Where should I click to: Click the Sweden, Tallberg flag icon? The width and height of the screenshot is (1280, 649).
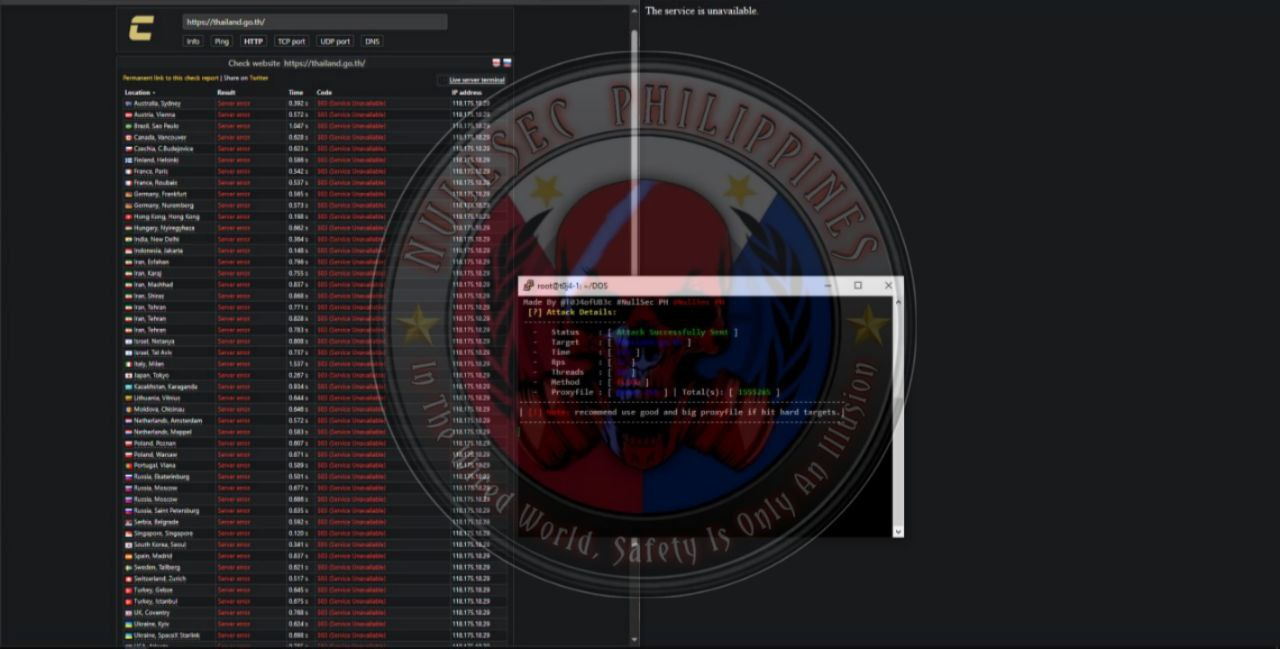128,568
